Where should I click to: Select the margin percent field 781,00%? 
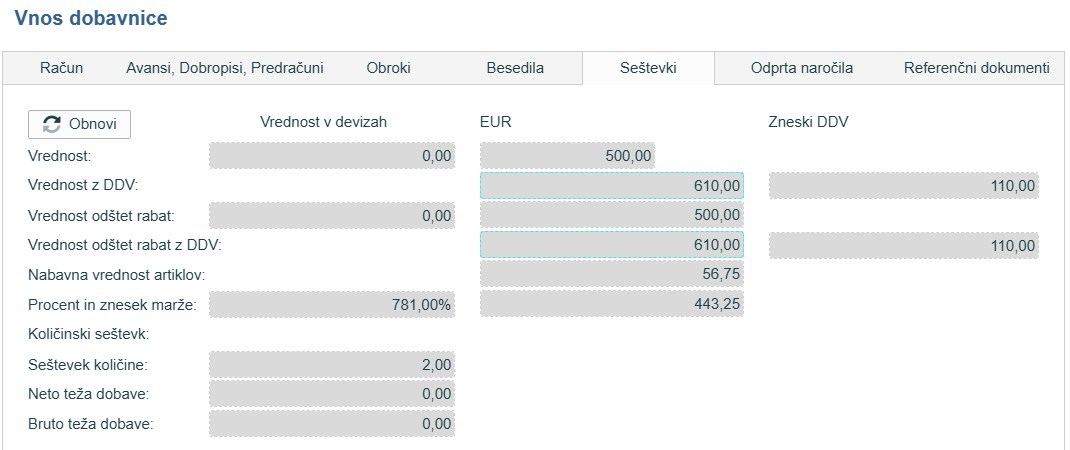click(331, 304)
